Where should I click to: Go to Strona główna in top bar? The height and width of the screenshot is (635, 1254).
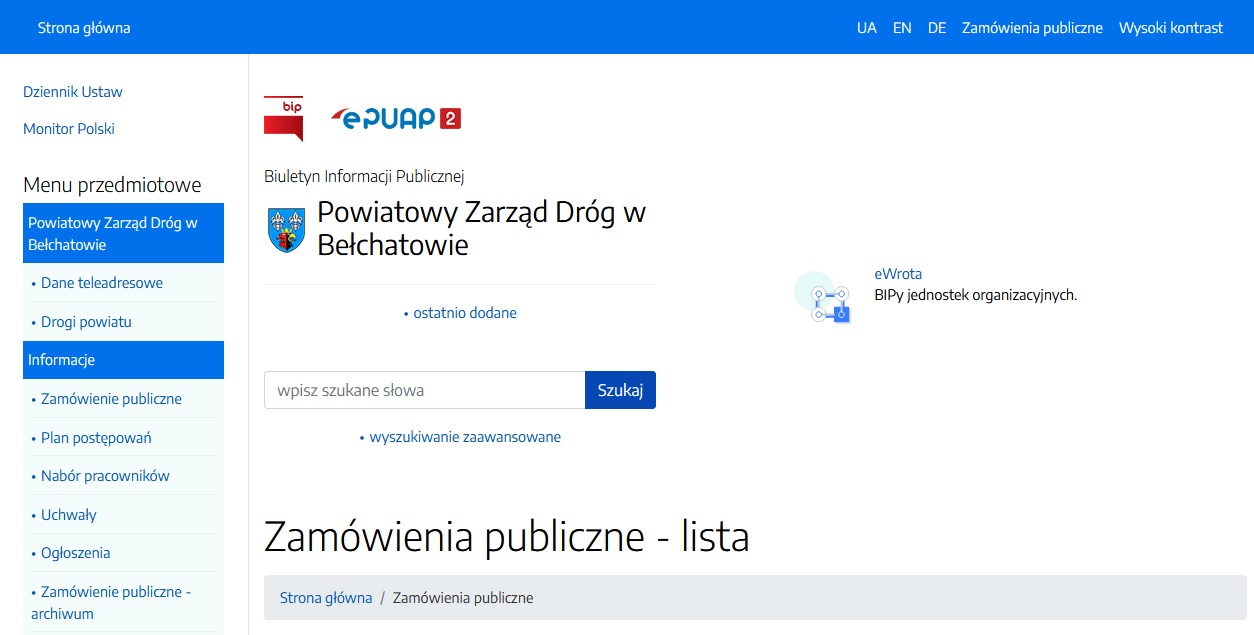tap(84, 28)
